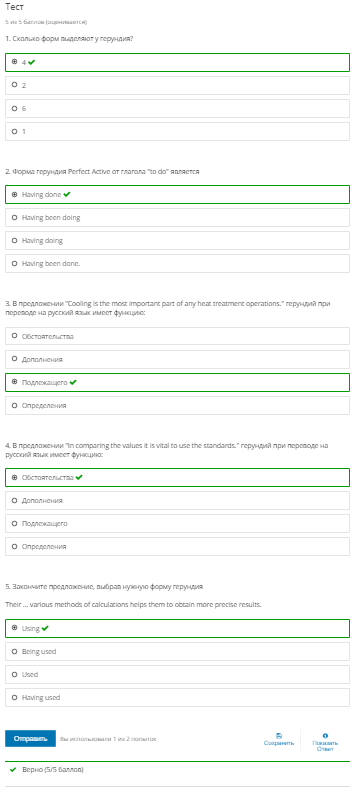
Task: Choose the 'Having doing' answer
Action: click(x=177, y=240)
